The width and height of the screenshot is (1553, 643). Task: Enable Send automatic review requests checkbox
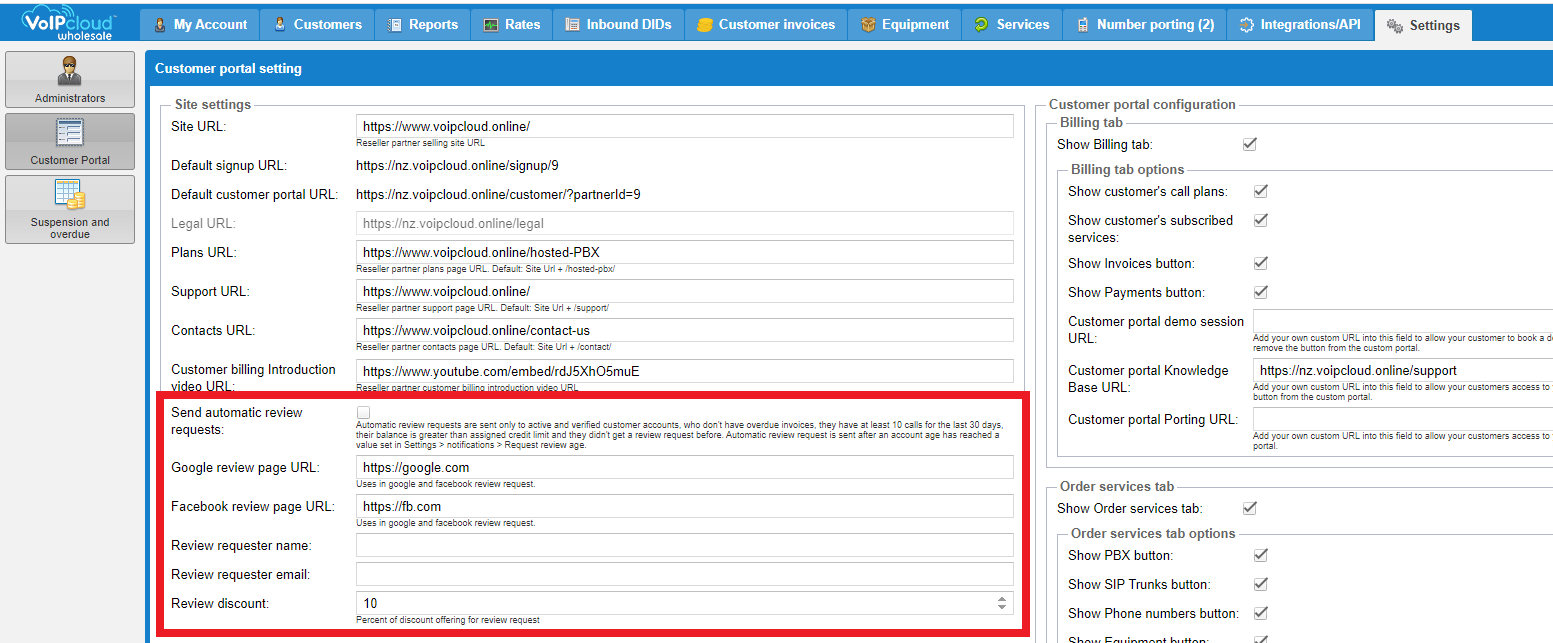[364, 413]
